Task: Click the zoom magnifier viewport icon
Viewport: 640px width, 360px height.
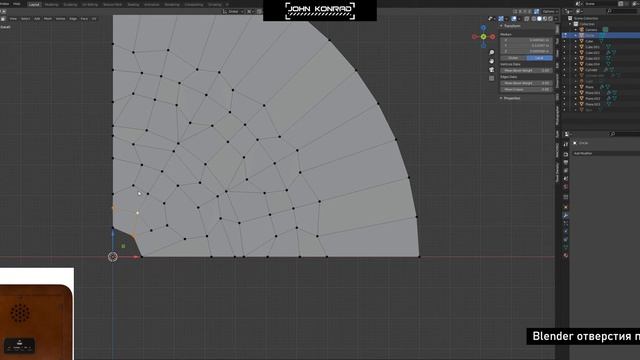Action: [491, 52]
